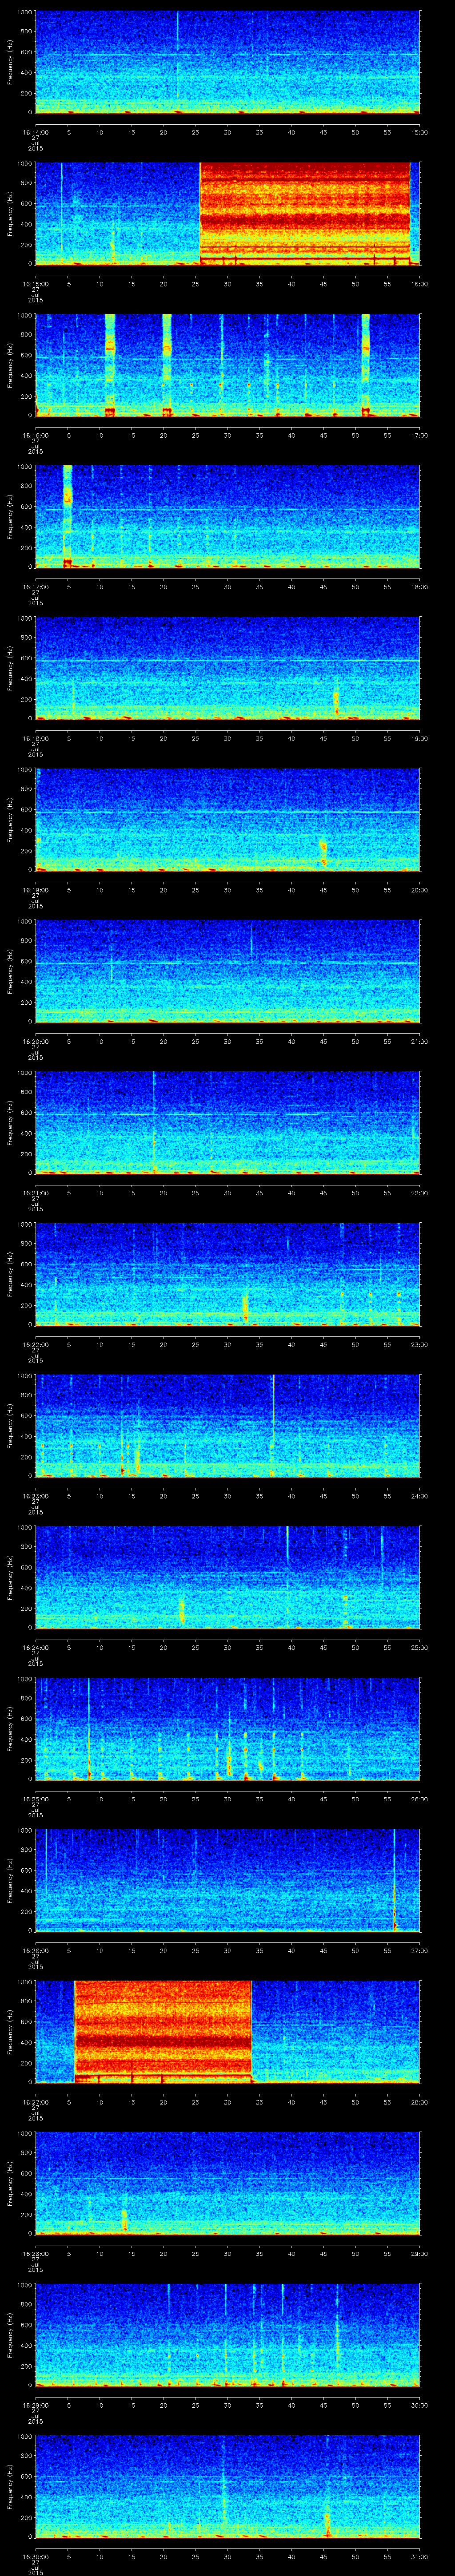Select the burst near 11 seconds in 16:16 spectrogram
Image resolution: width=455 pixels, height=2576 pixels.
tap(110, 365)
